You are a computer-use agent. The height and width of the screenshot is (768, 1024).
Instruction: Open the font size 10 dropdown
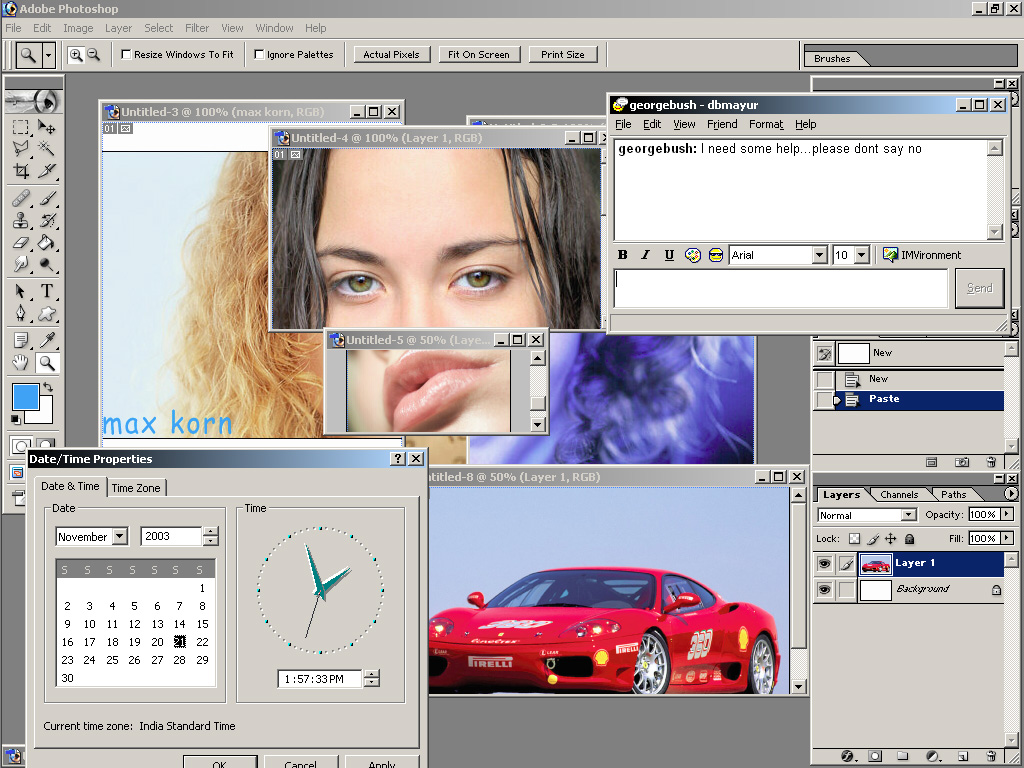click(862, 255)
